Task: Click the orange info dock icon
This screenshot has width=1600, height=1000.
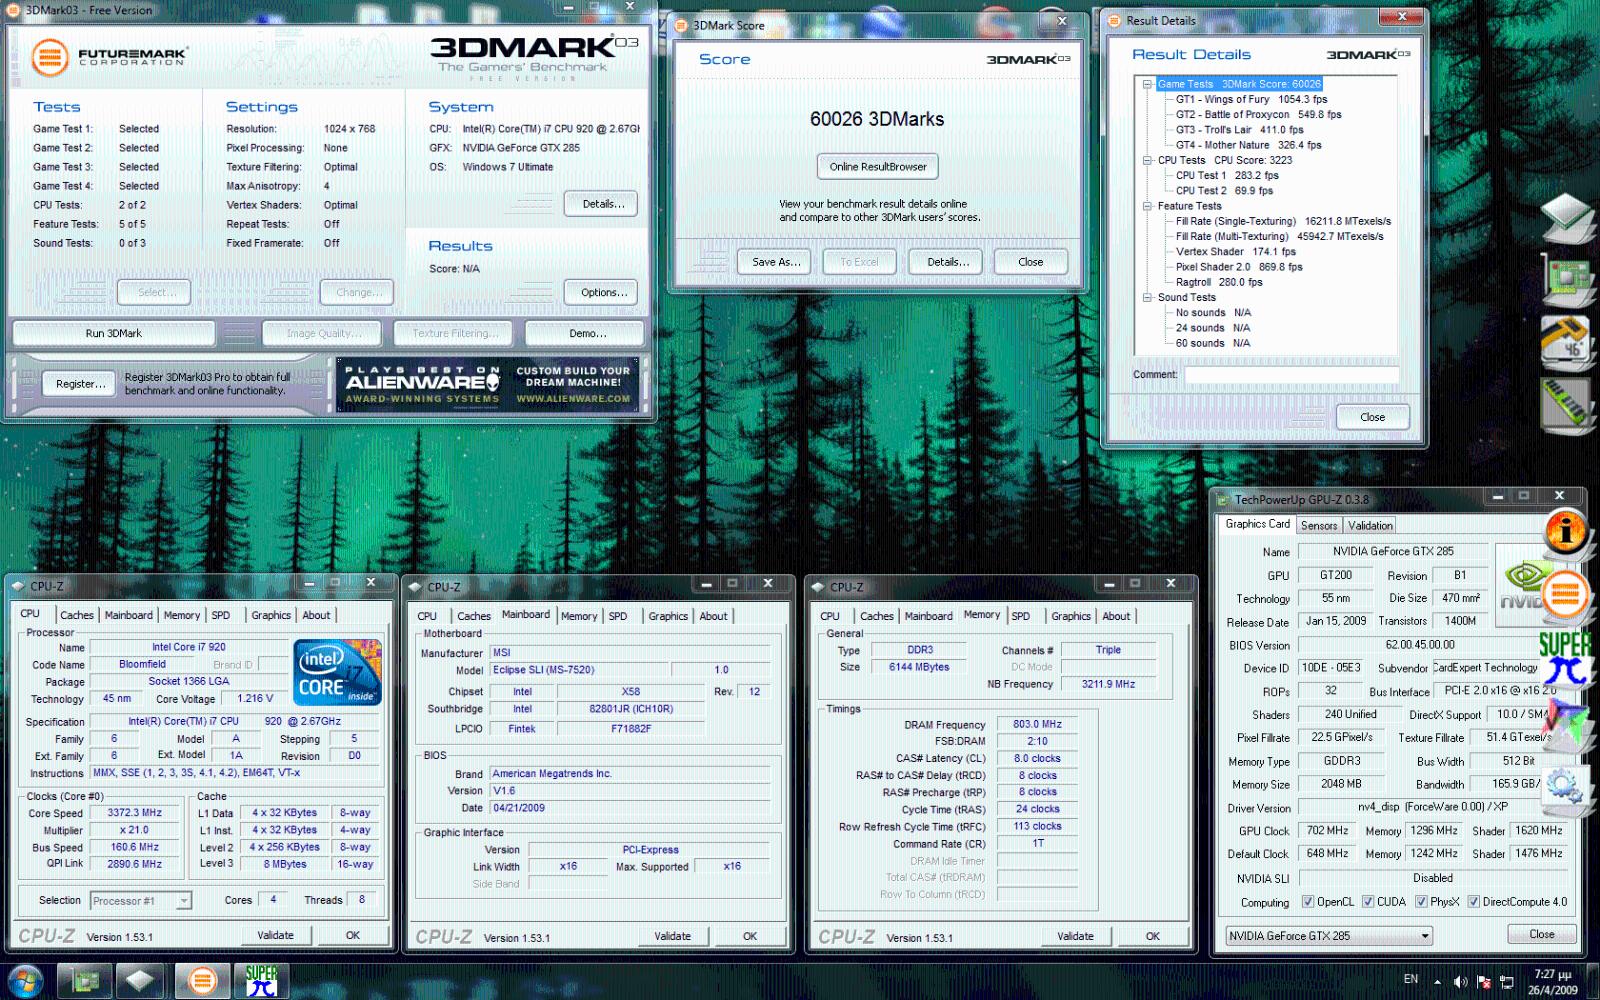Action: (x=1566, y=531)
